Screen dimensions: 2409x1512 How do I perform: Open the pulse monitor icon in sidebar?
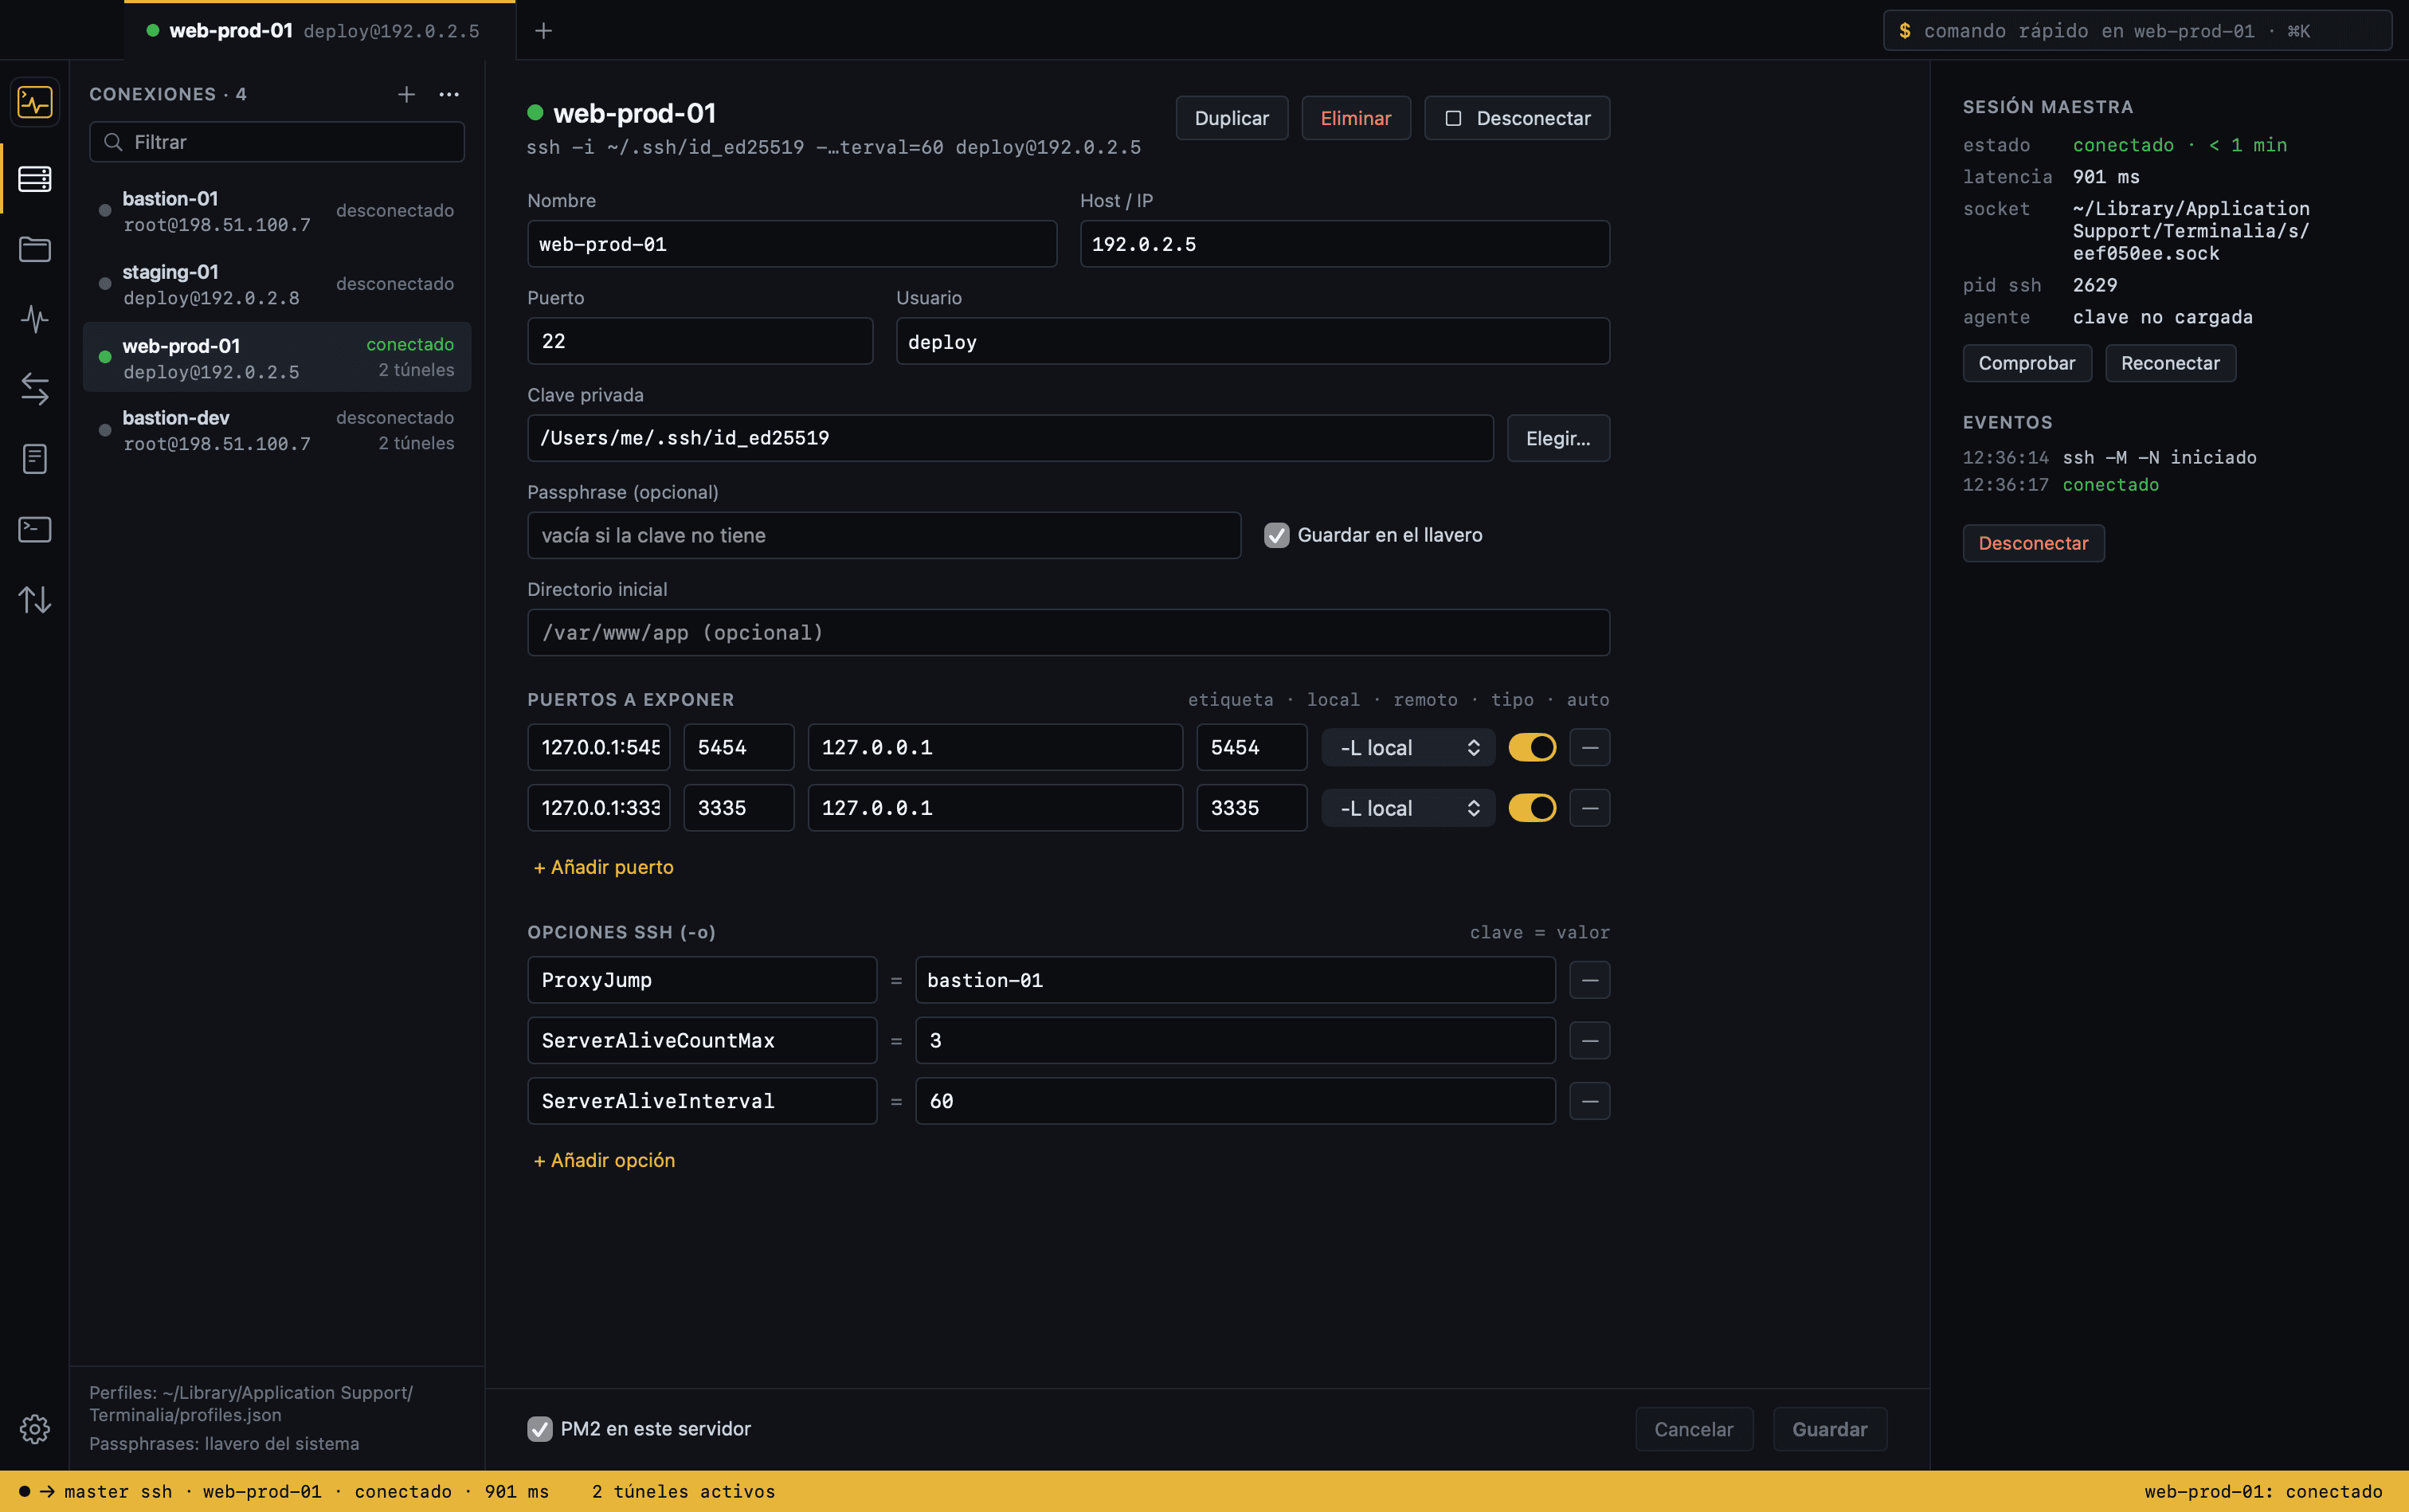coord(35,319)
